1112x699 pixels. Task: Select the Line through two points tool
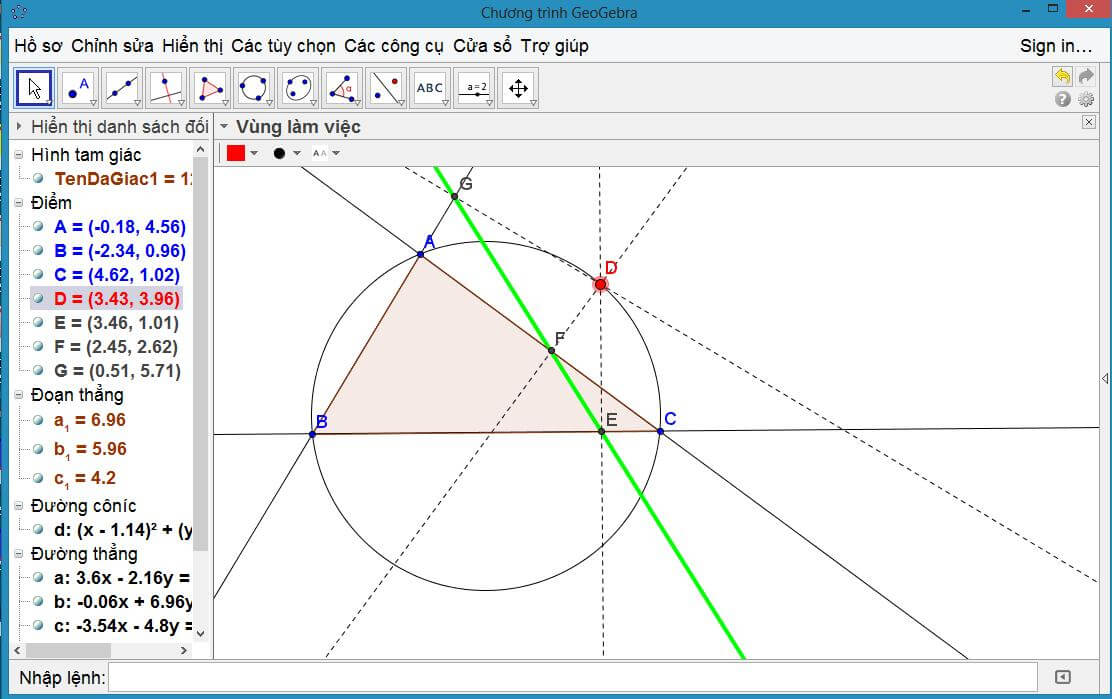(x=122, y=88)
